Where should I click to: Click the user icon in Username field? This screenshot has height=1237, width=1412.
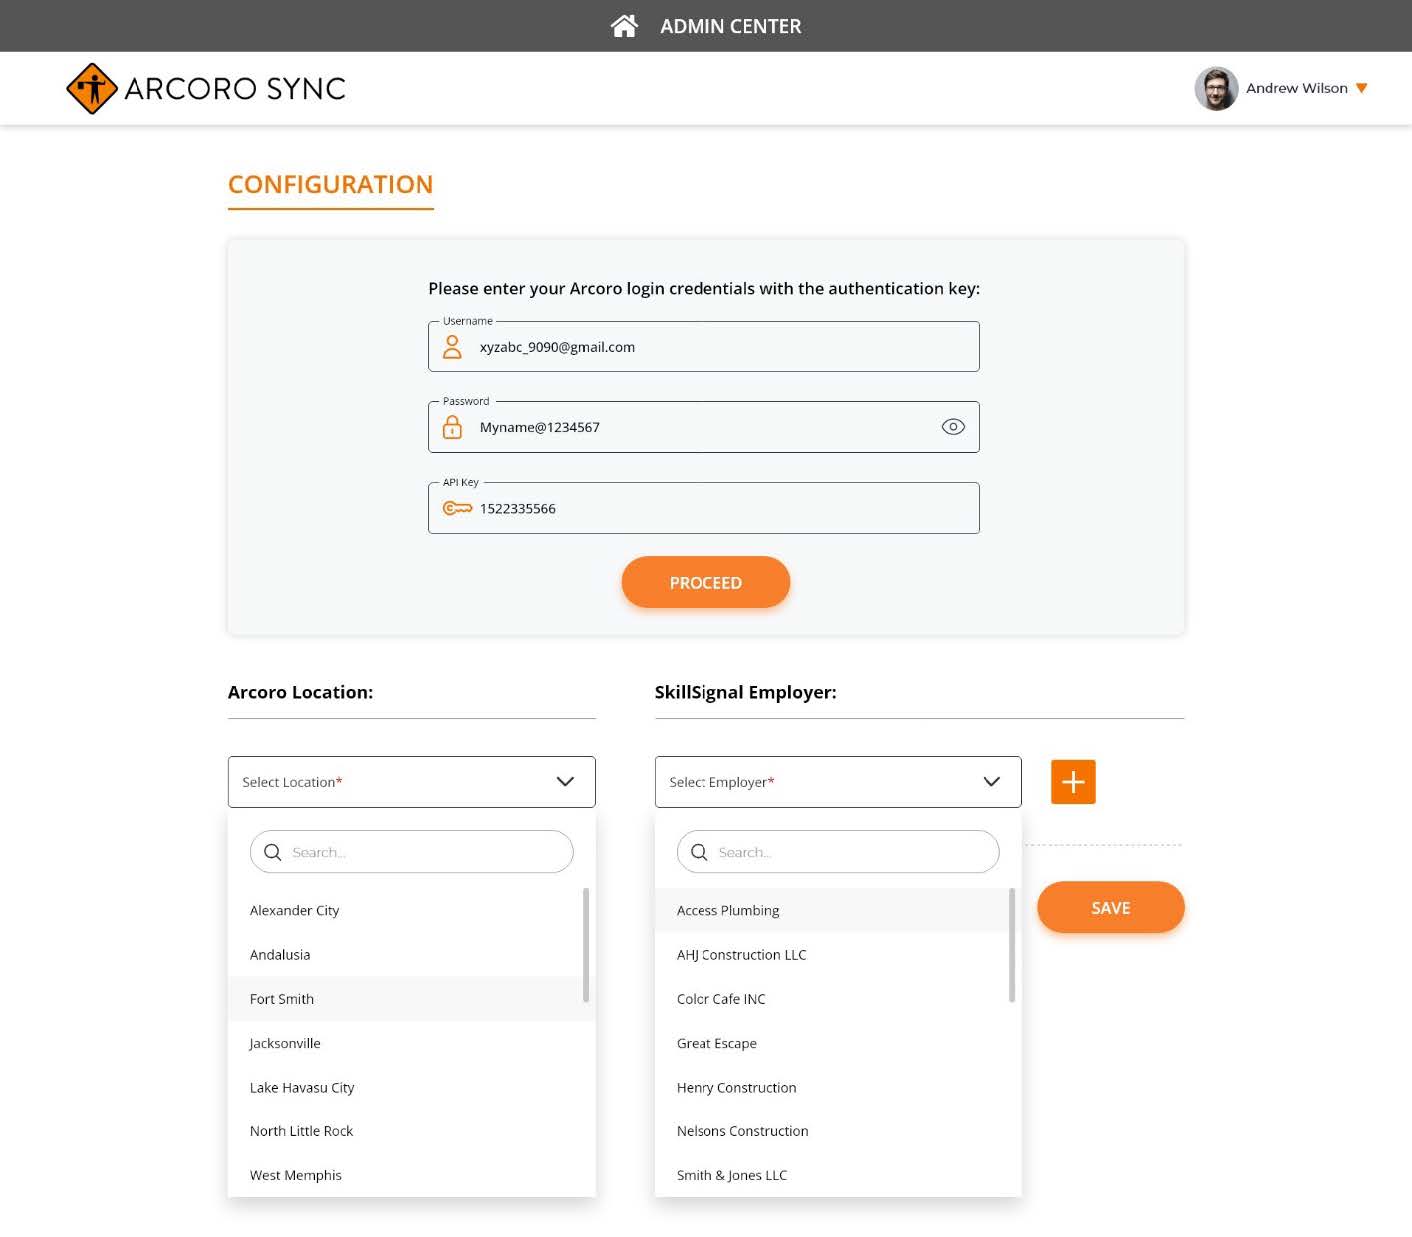point(452,347)
